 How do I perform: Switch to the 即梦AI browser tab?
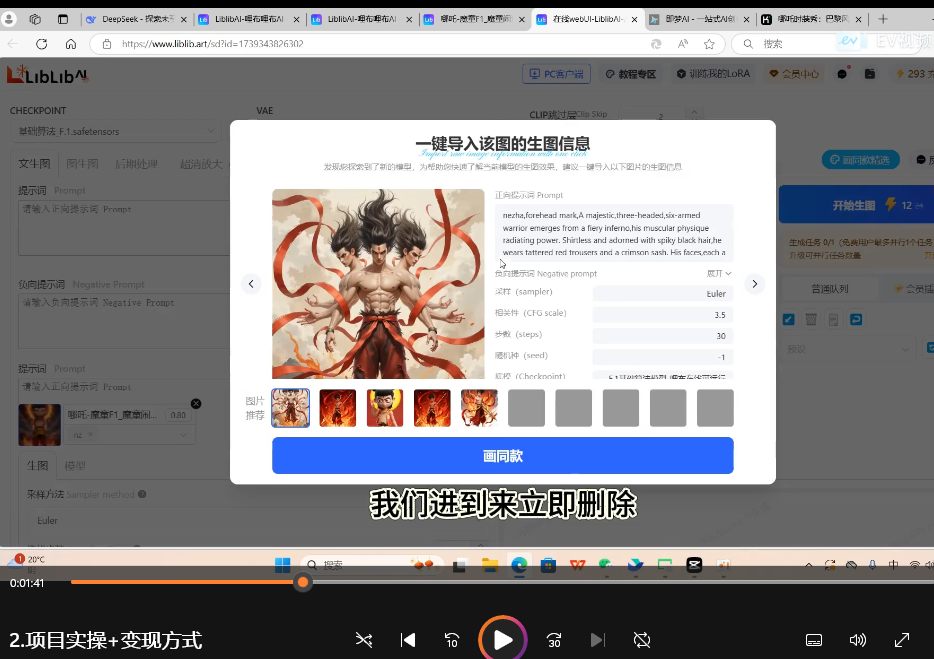[x=699, y=19]
